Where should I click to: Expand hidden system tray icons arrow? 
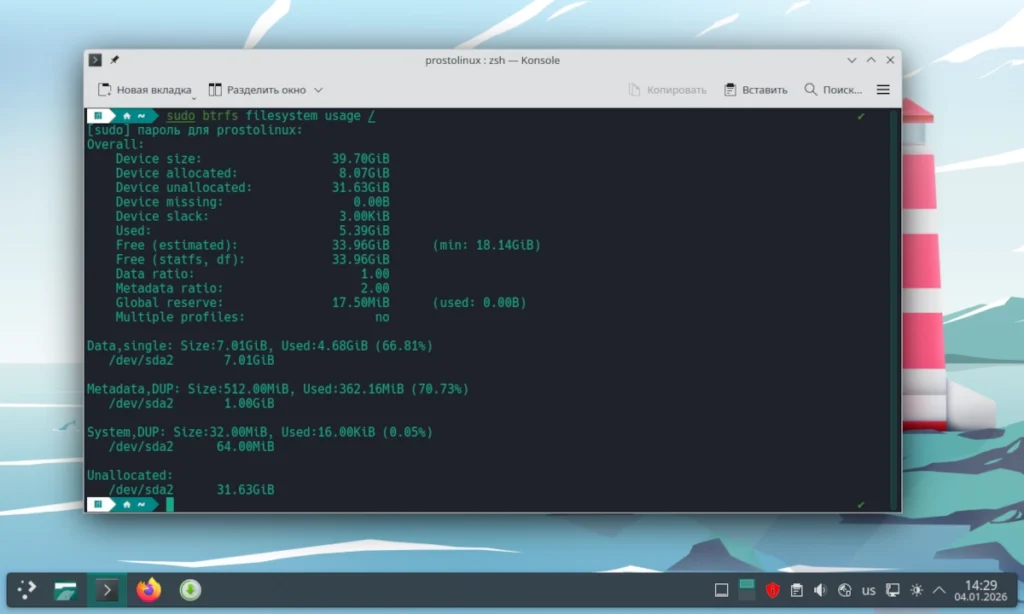(939, 590)
